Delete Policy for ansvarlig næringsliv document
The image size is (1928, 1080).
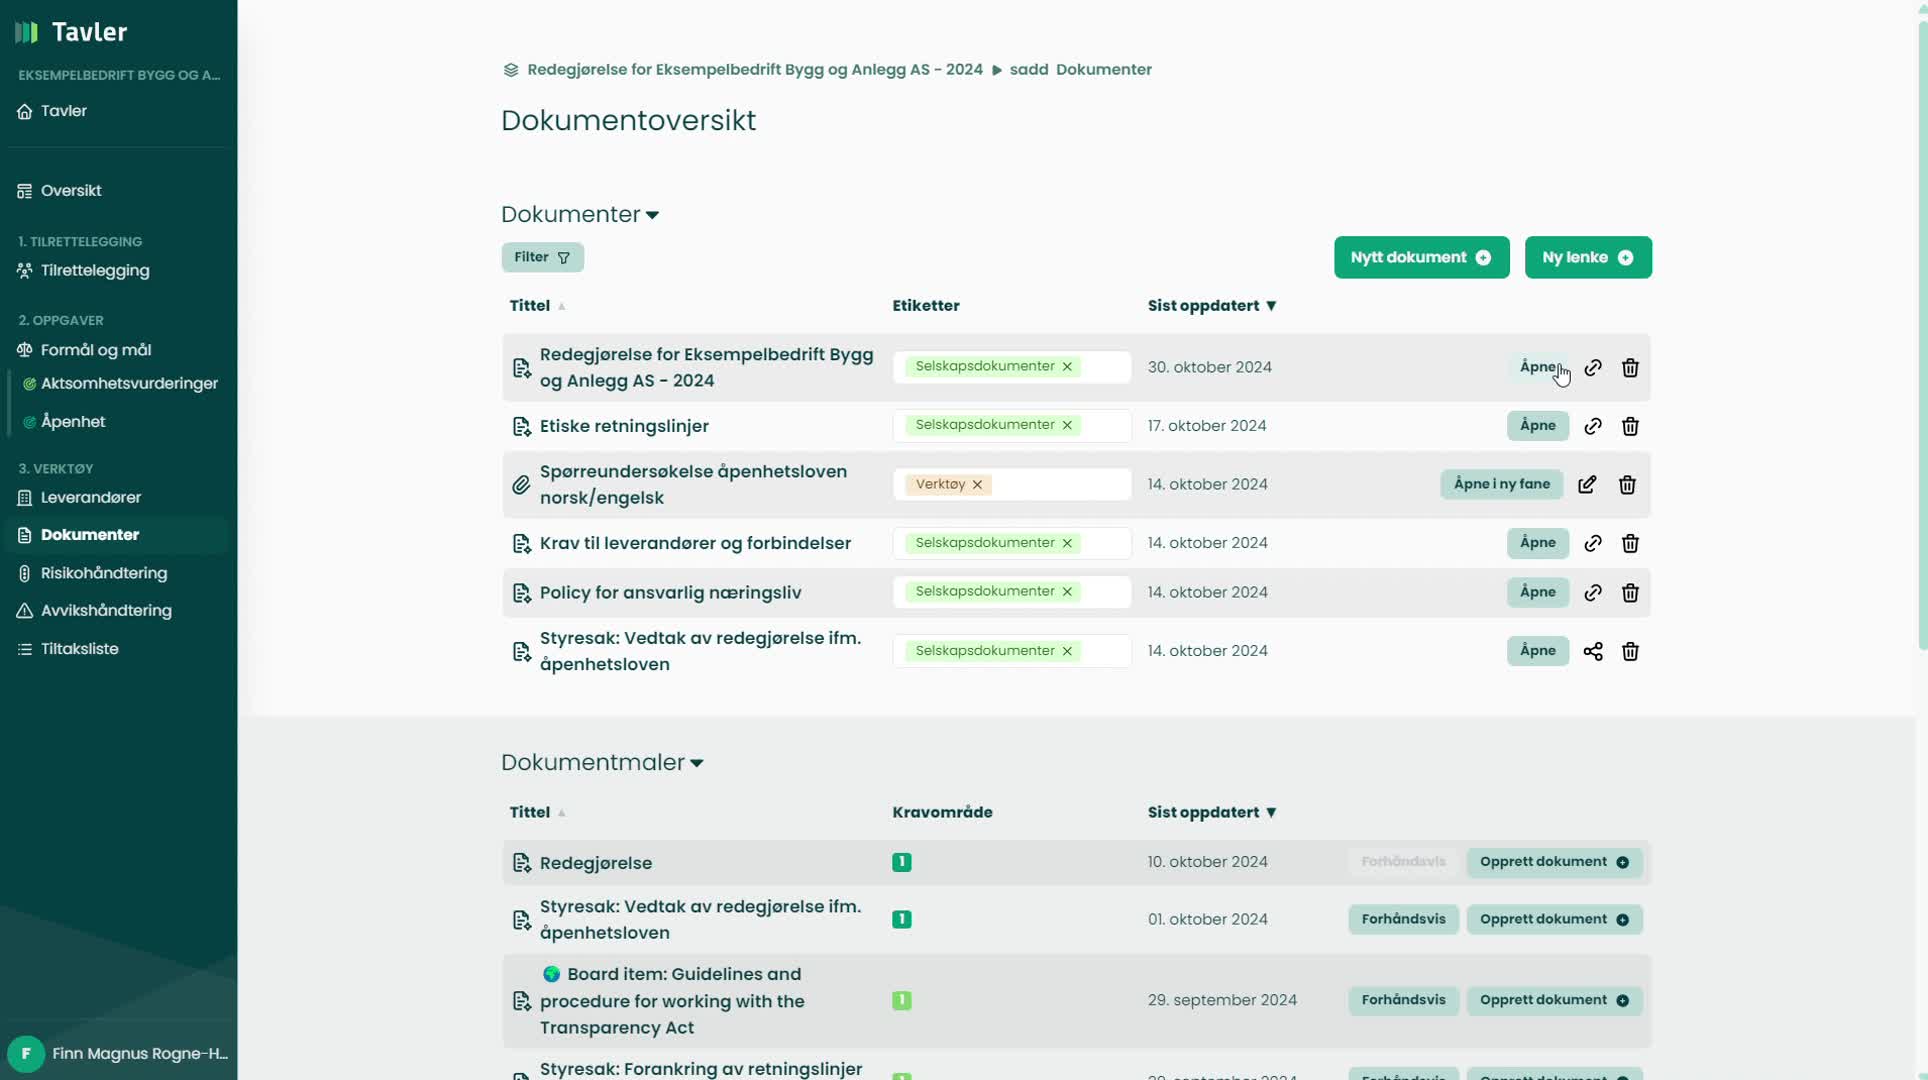1630,593
